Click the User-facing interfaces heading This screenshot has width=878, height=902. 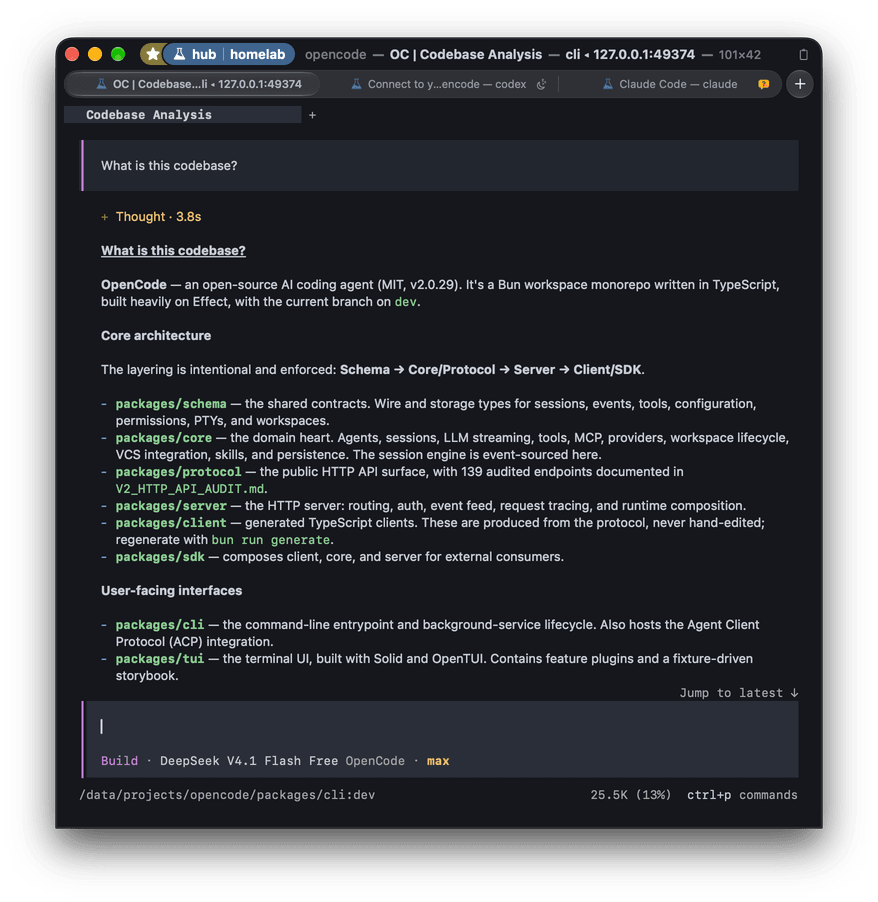171,591
